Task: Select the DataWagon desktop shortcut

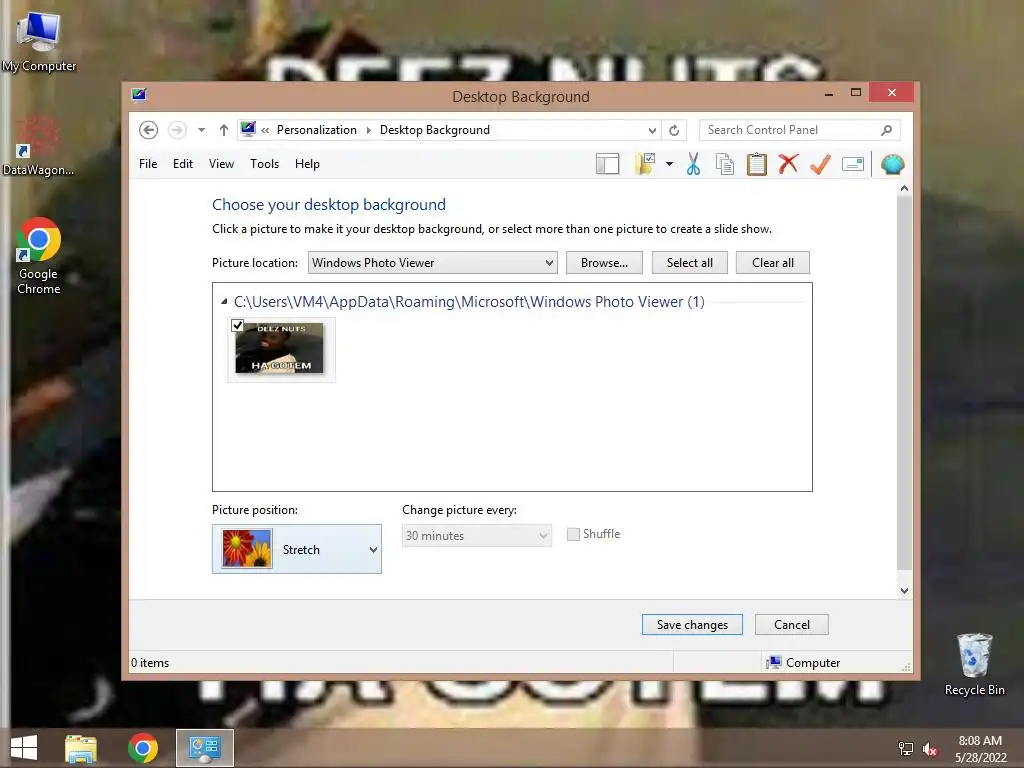Action: click(x=38, y=147)
